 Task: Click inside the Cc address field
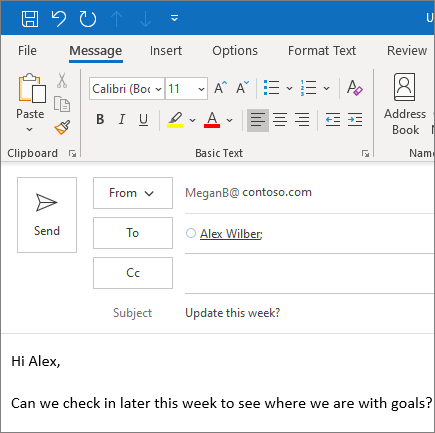pyautogui.click(x=309, y=274)
